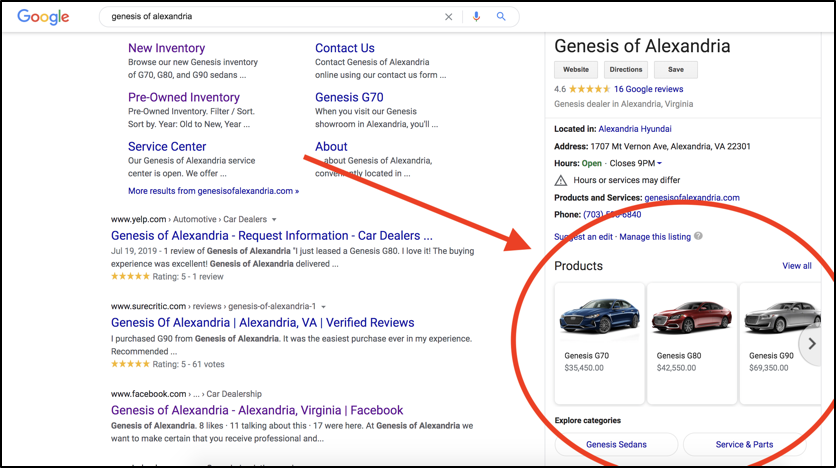Click the Google logo
This screenshot has height=468, width=836.
[43, 17]
